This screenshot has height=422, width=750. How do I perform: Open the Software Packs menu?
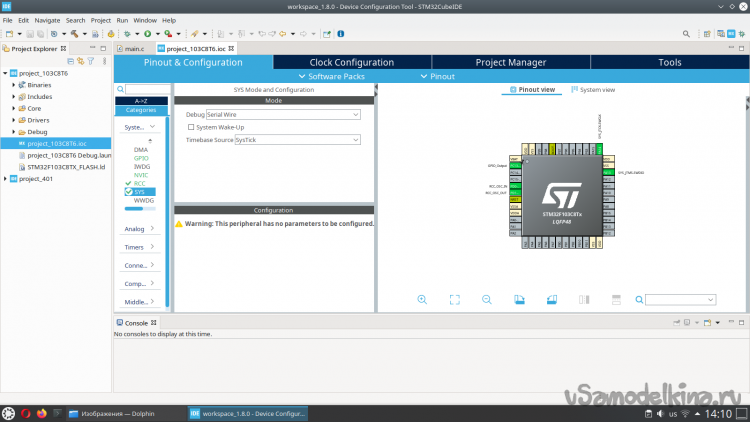336,76
